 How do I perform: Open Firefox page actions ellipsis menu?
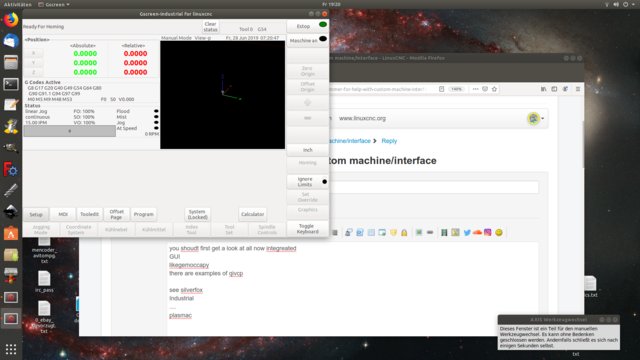475,89
